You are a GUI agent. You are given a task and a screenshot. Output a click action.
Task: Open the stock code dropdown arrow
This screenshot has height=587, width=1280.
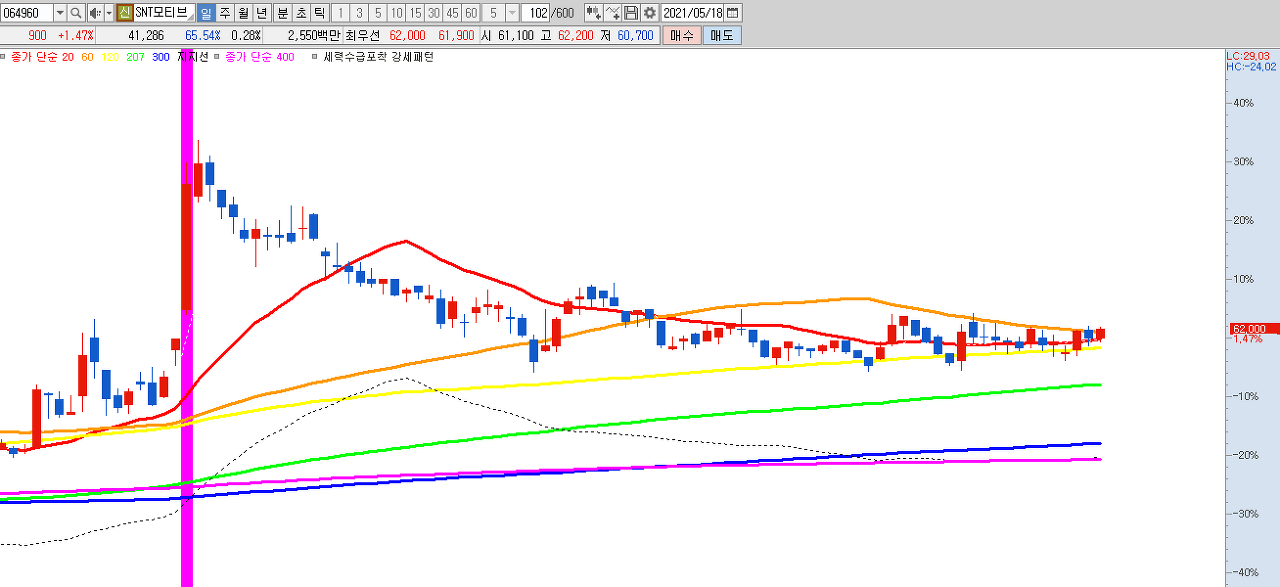point(59,13)
